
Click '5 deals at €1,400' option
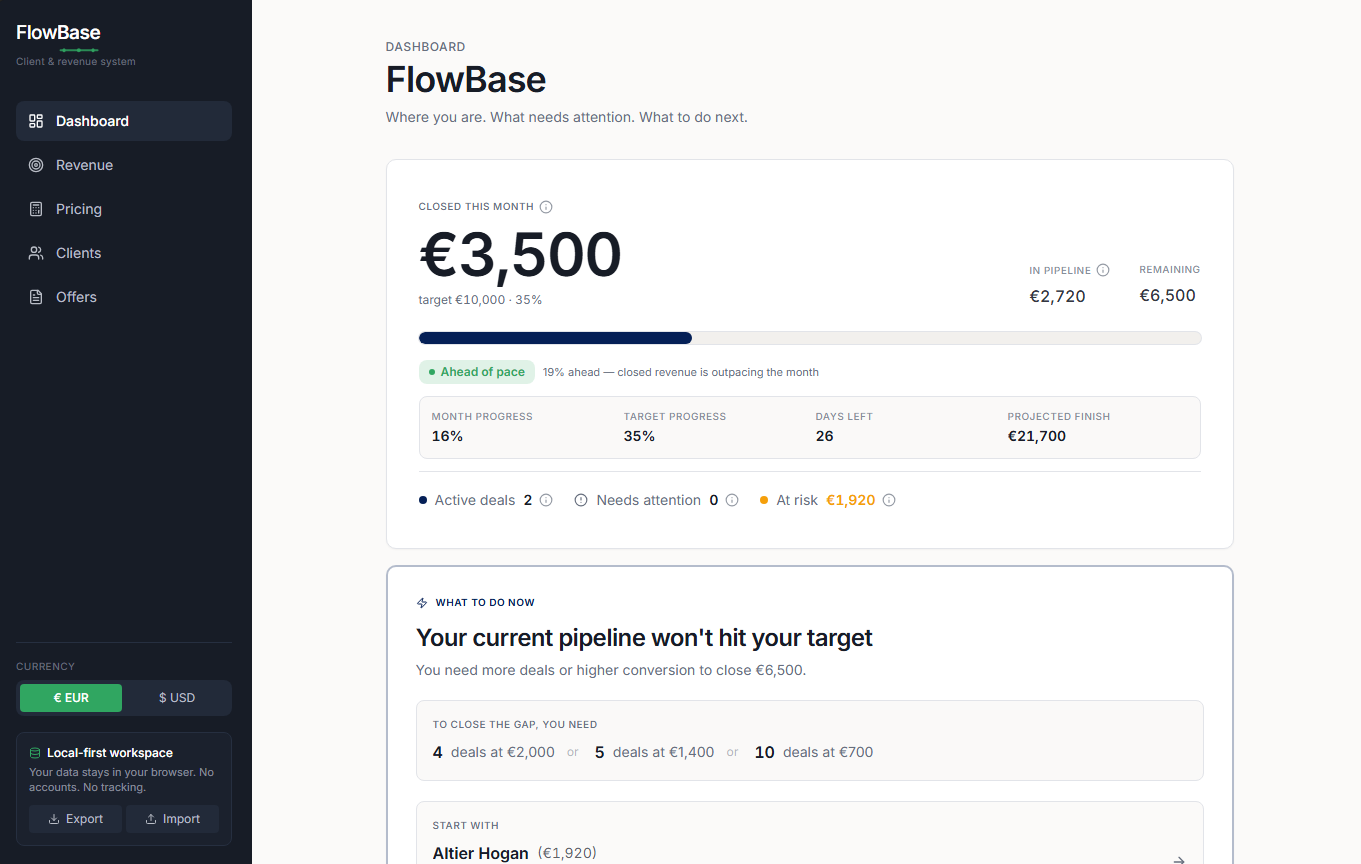655,752
